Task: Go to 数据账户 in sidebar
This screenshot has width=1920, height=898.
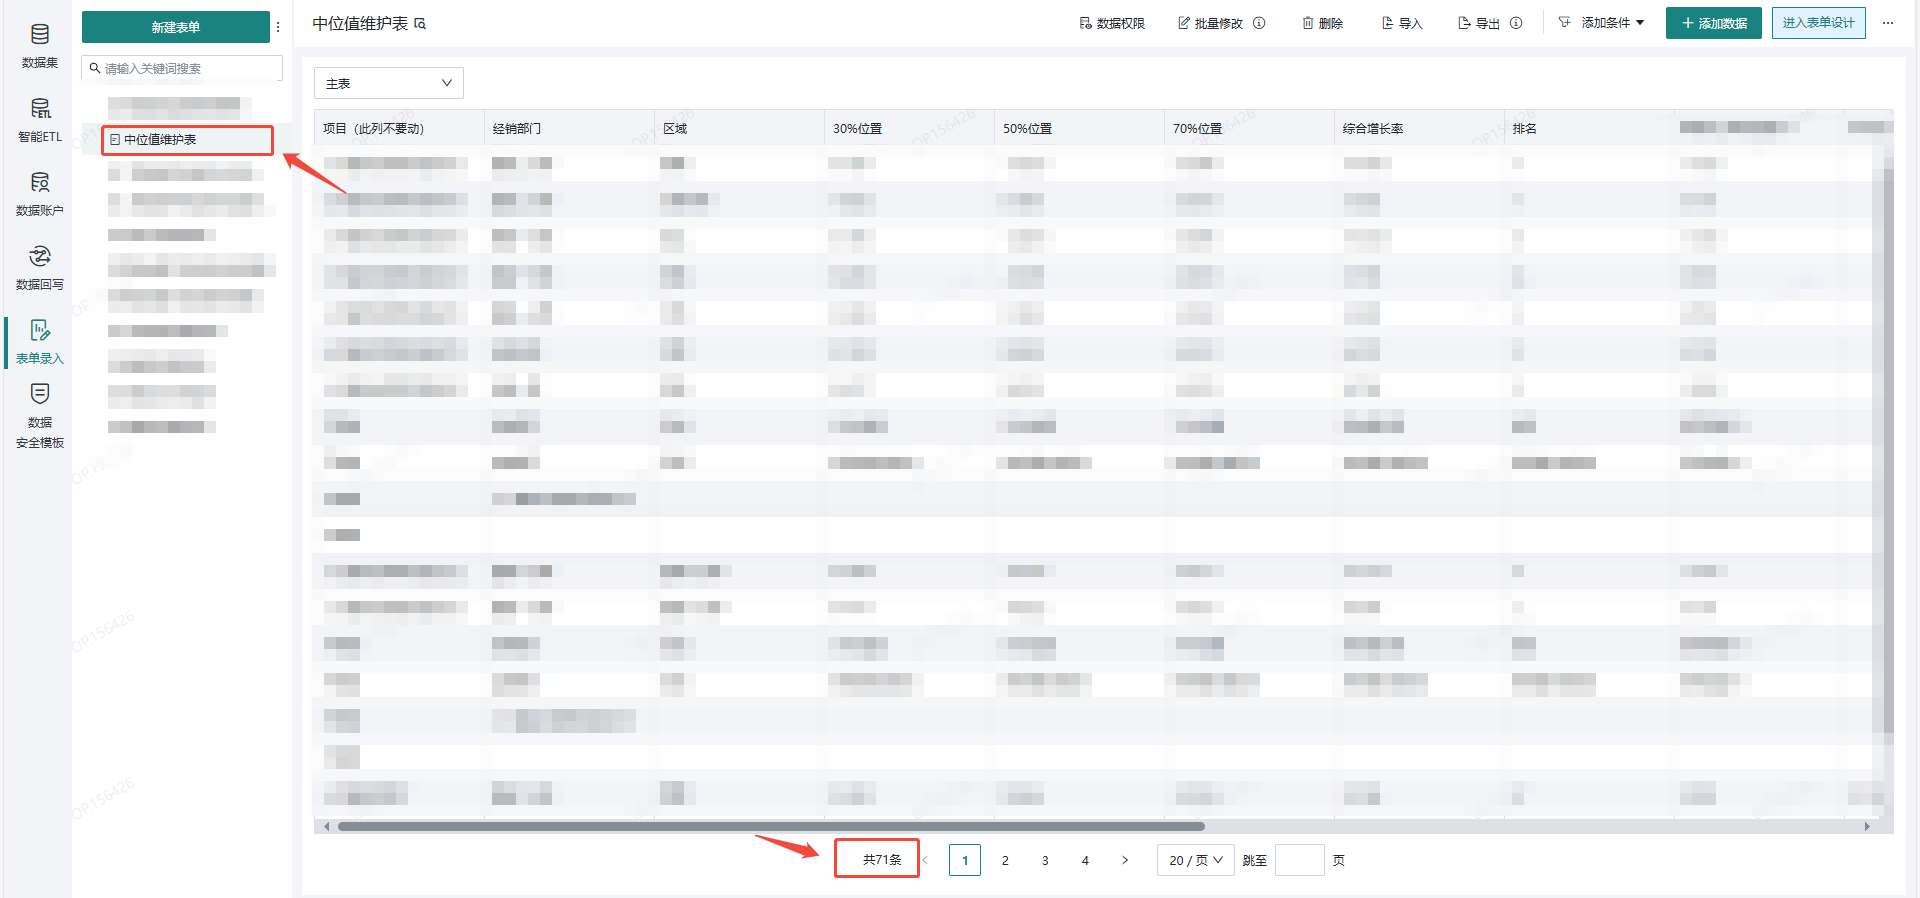Action: click(40, 193)
